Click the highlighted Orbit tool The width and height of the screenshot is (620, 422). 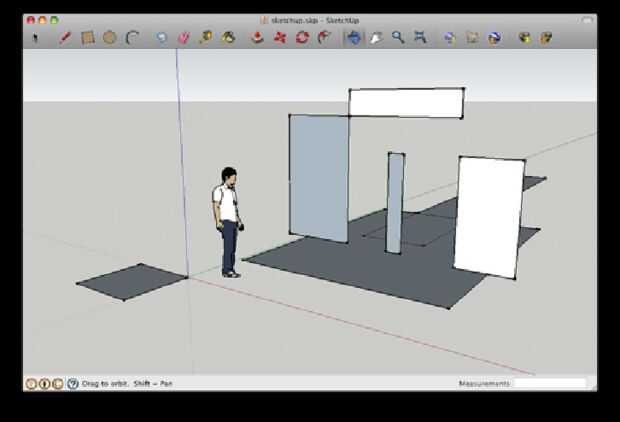(353, 38)
